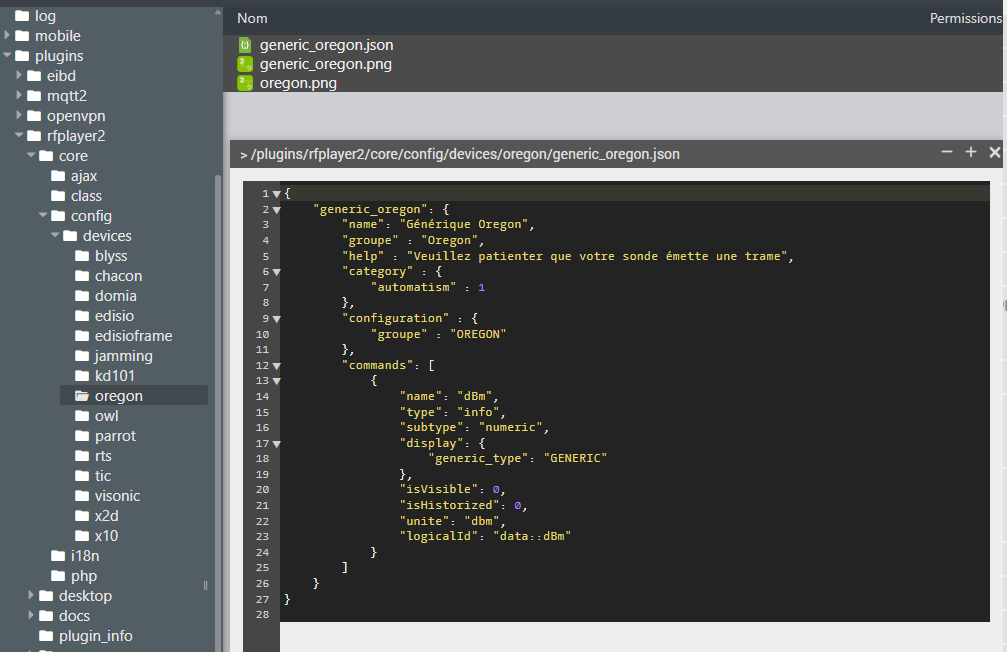Viewport: 1007px width, 652px height.
Task: Select the generic_oregon.png image icon
Action: click(245, 64)
